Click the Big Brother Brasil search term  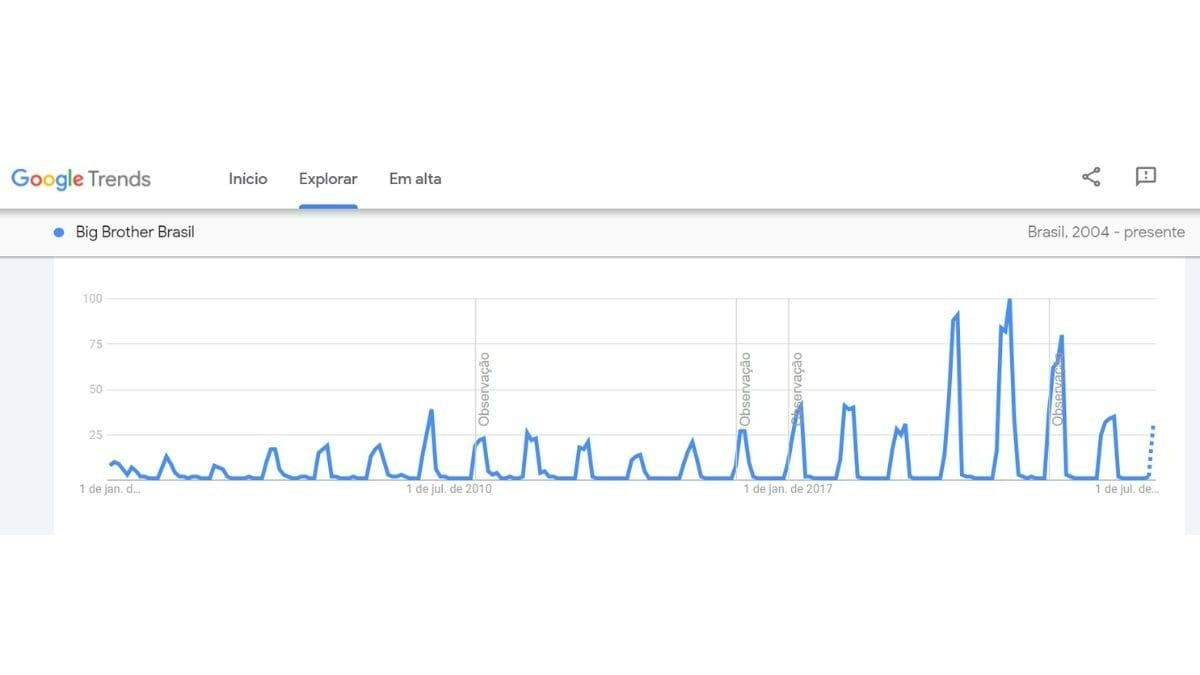coord(135,232)
